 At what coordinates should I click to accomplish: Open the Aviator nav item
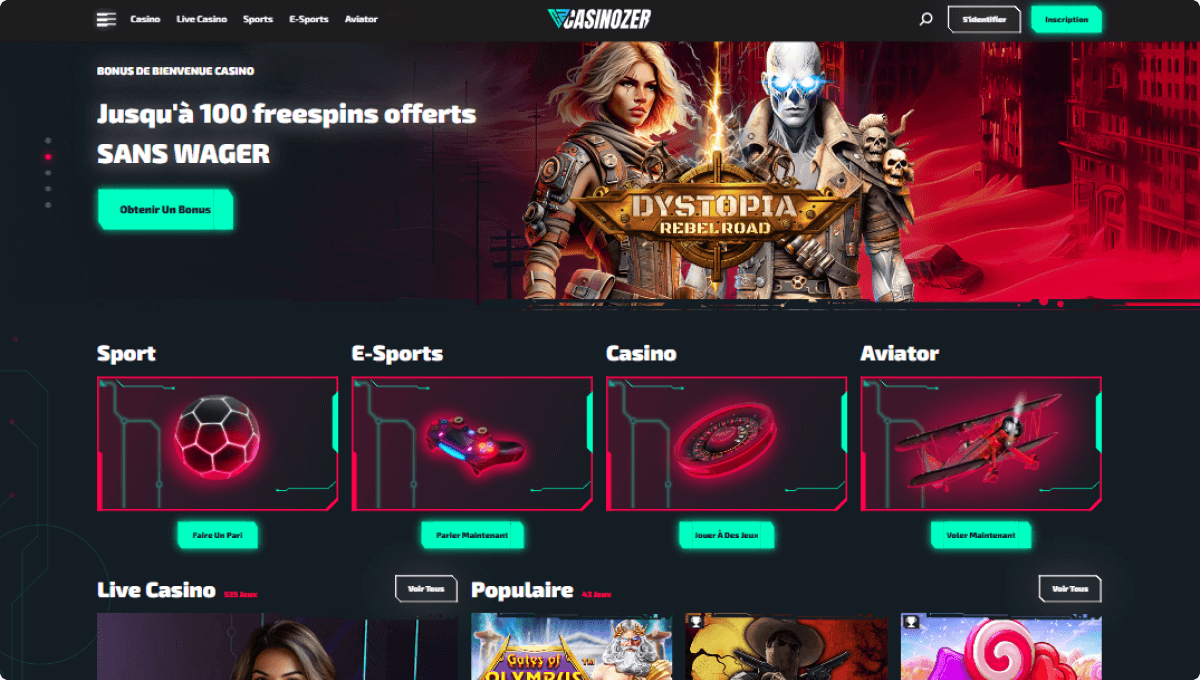(x=361, y=19)
